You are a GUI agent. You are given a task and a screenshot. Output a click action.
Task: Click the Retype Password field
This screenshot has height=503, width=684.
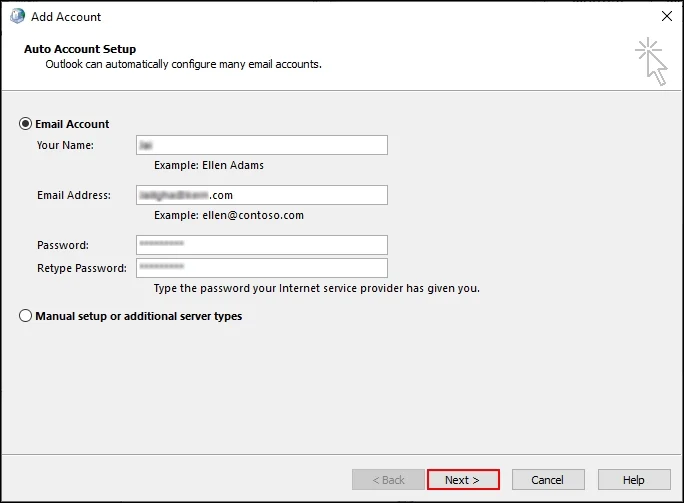(262, 268)
